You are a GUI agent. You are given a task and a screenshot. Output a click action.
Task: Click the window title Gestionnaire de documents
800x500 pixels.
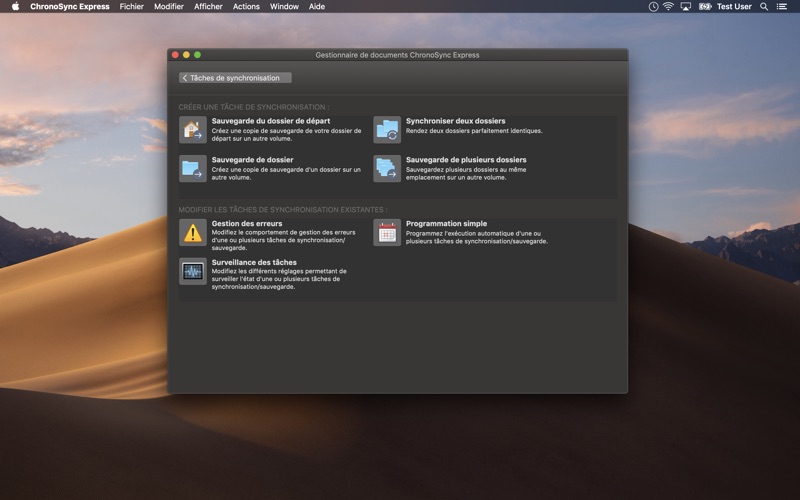tap(397, 55)
